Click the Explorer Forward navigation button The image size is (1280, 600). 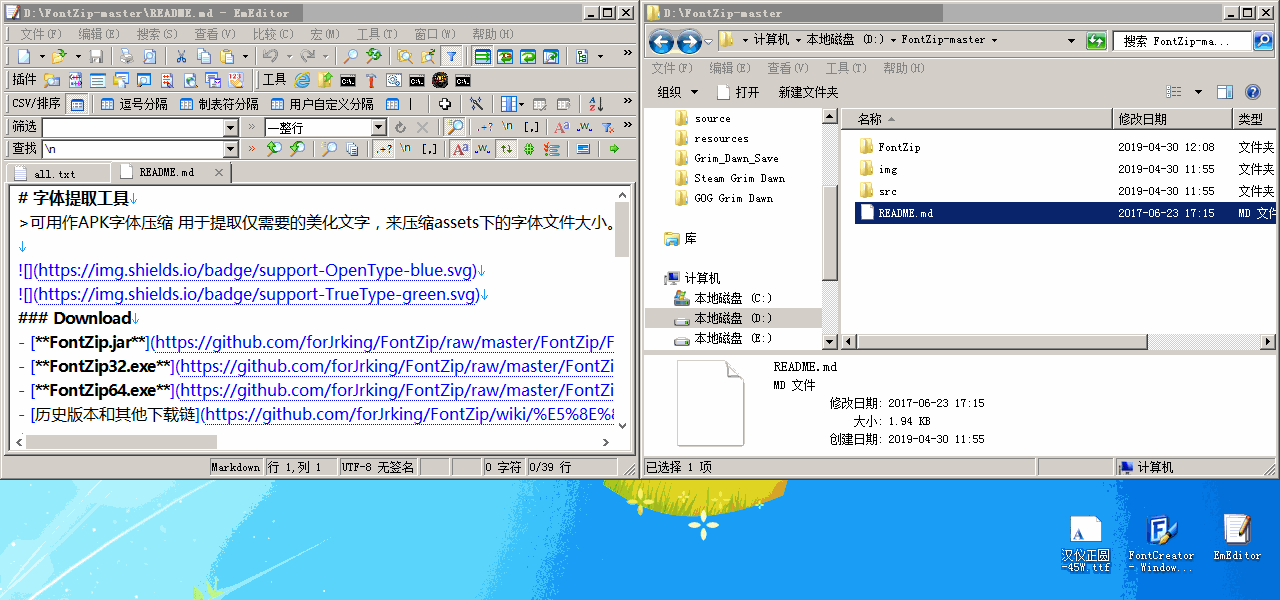pos(689,41)
